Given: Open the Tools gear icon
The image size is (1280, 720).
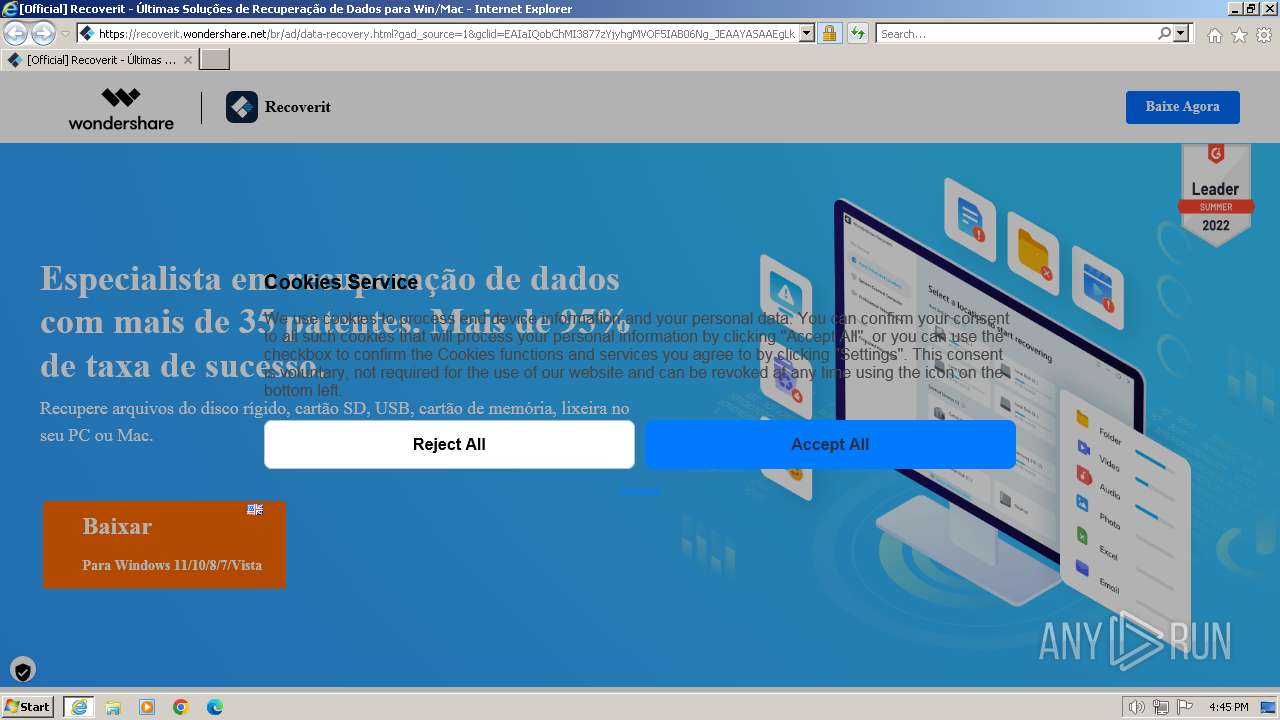Looking at the screenshot, I should point(1264,35).
